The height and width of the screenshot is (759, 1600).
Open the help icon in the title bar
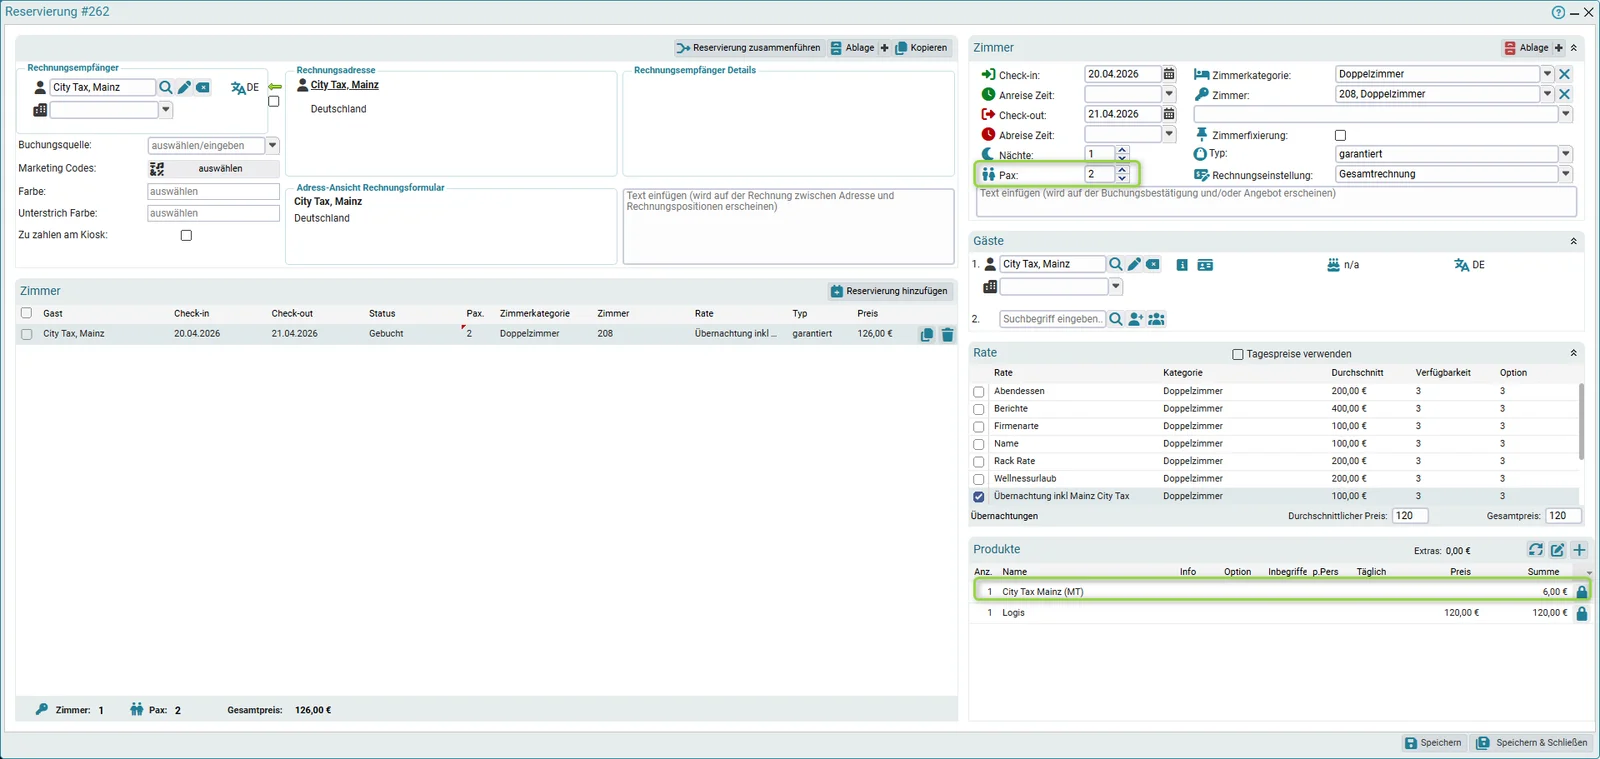1558,12
